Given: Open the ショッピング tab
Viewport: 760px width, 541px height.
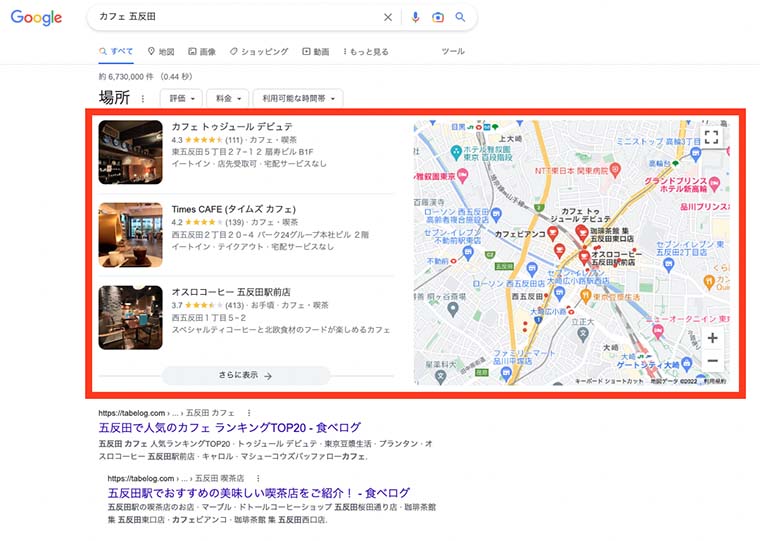Looking at the screenshot, I should (259, 51).
